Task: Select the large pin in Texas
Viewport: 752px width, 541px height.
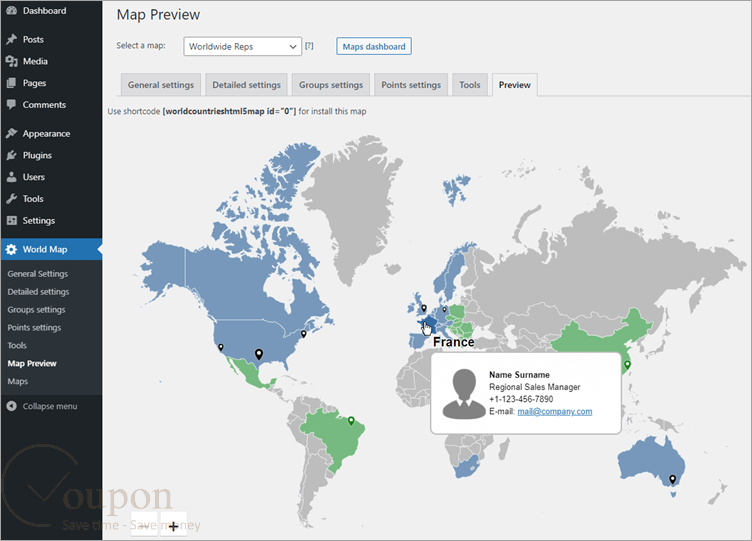Action: [x=259, y=354]
